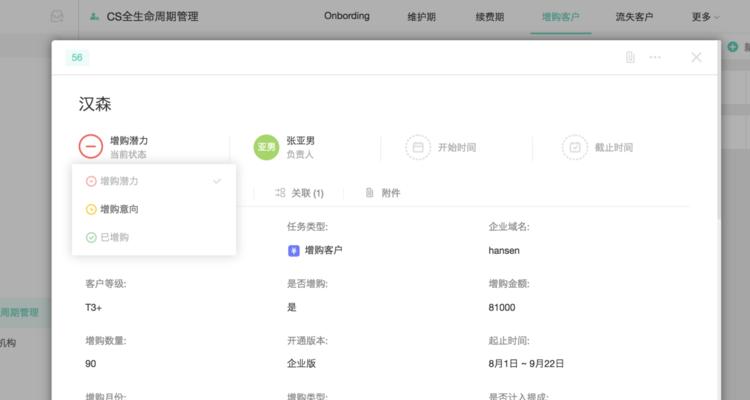Screen dimensions: 750x400
Task: Click the 增购数量 value 90
Action: point(90,364)
